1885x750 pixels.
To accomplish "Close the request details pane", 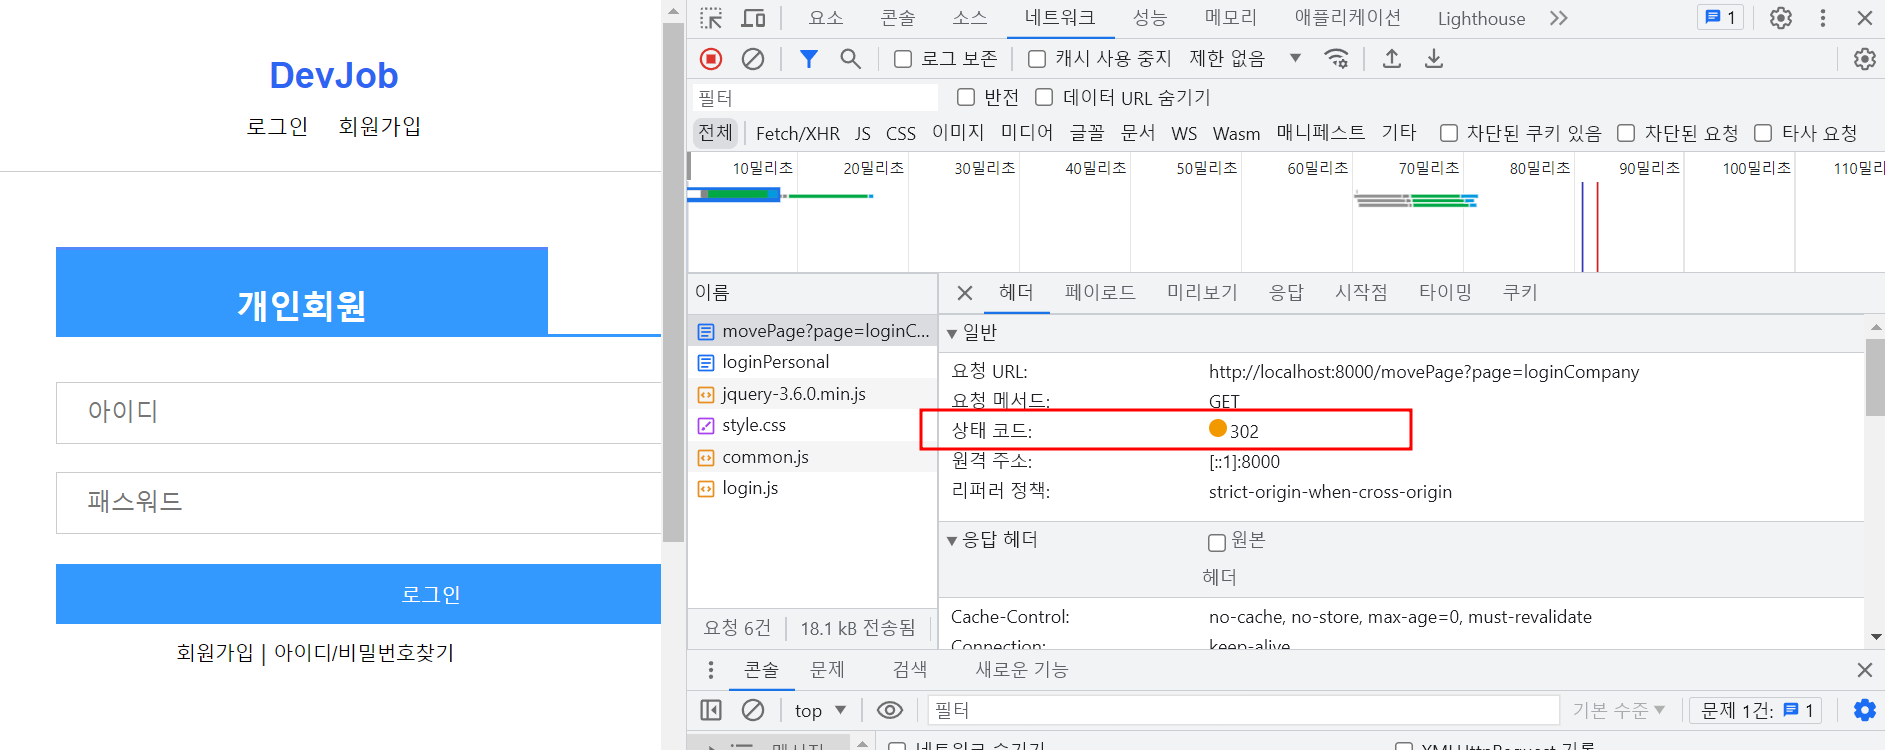I will [965, 293].
